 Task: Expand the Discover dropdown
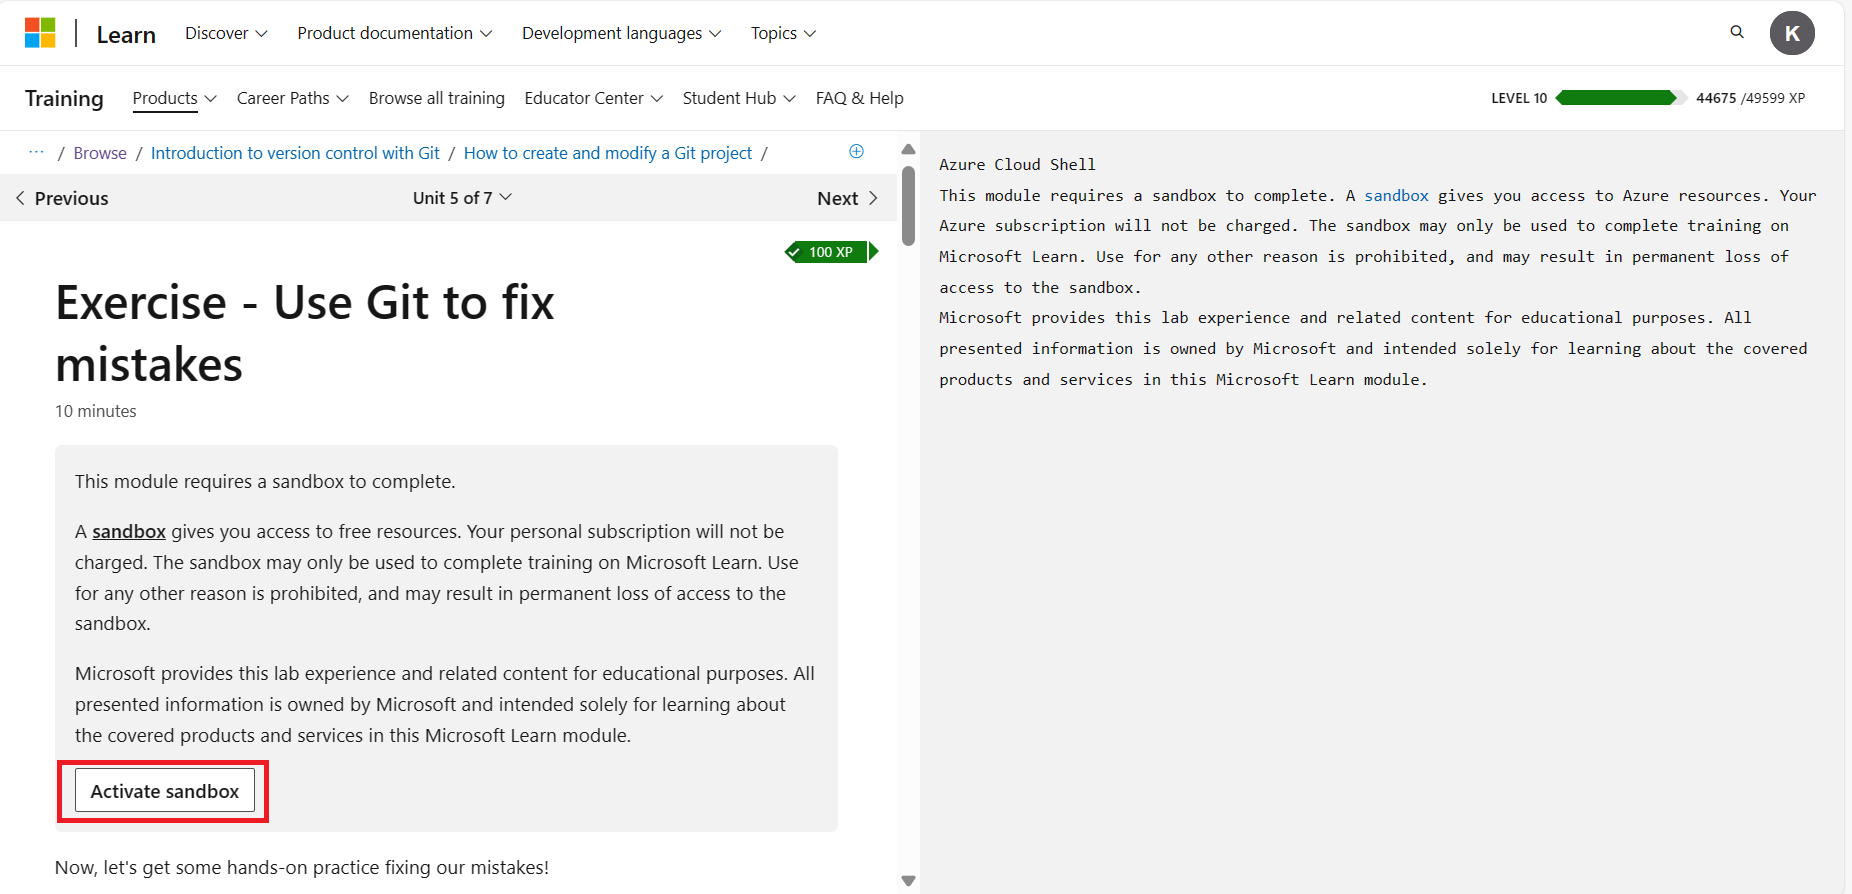226,33
